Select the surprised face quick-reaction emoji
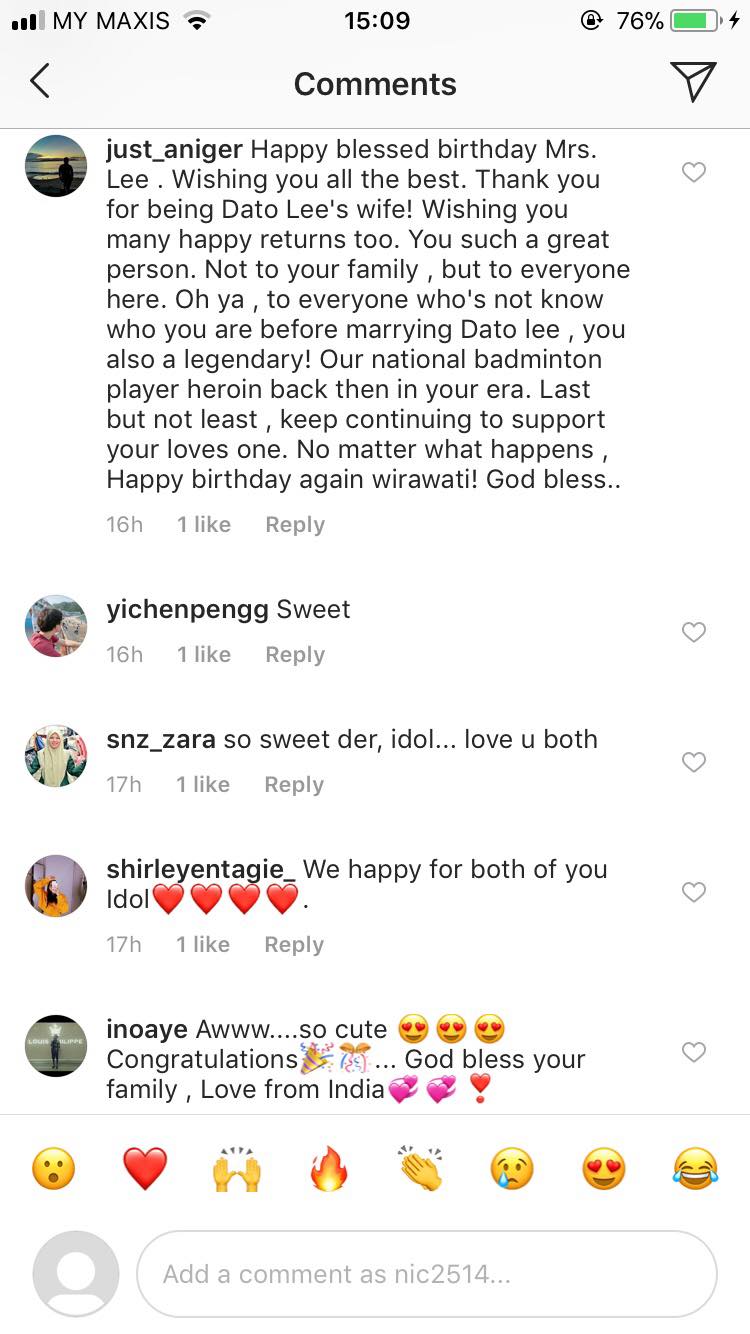Viewport: 750px width, 1334px height. [54, 1168]
